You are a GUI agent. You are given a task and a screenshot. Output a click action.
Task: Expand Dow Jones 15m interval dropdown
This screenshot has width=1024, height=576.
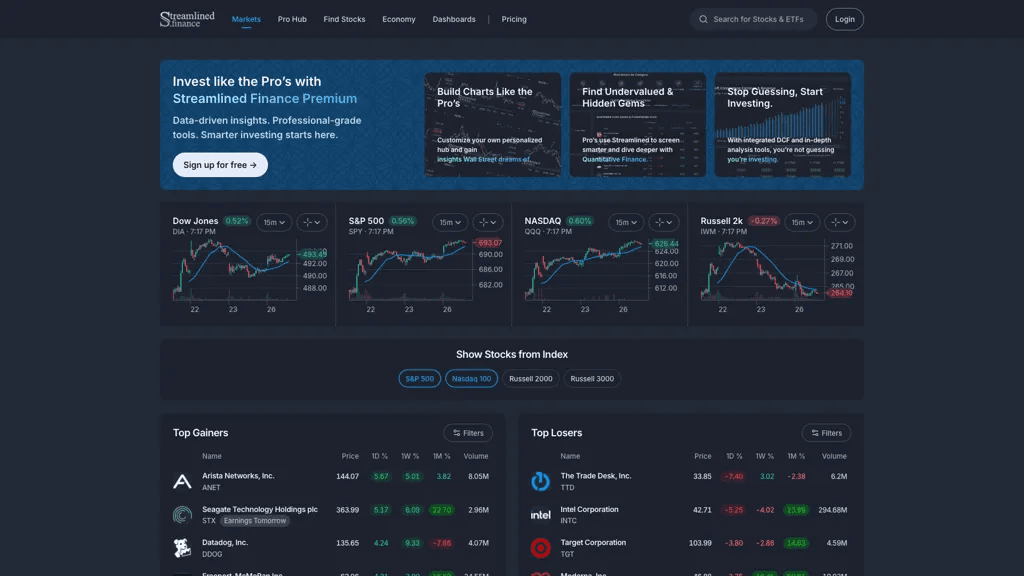(274, 222)
